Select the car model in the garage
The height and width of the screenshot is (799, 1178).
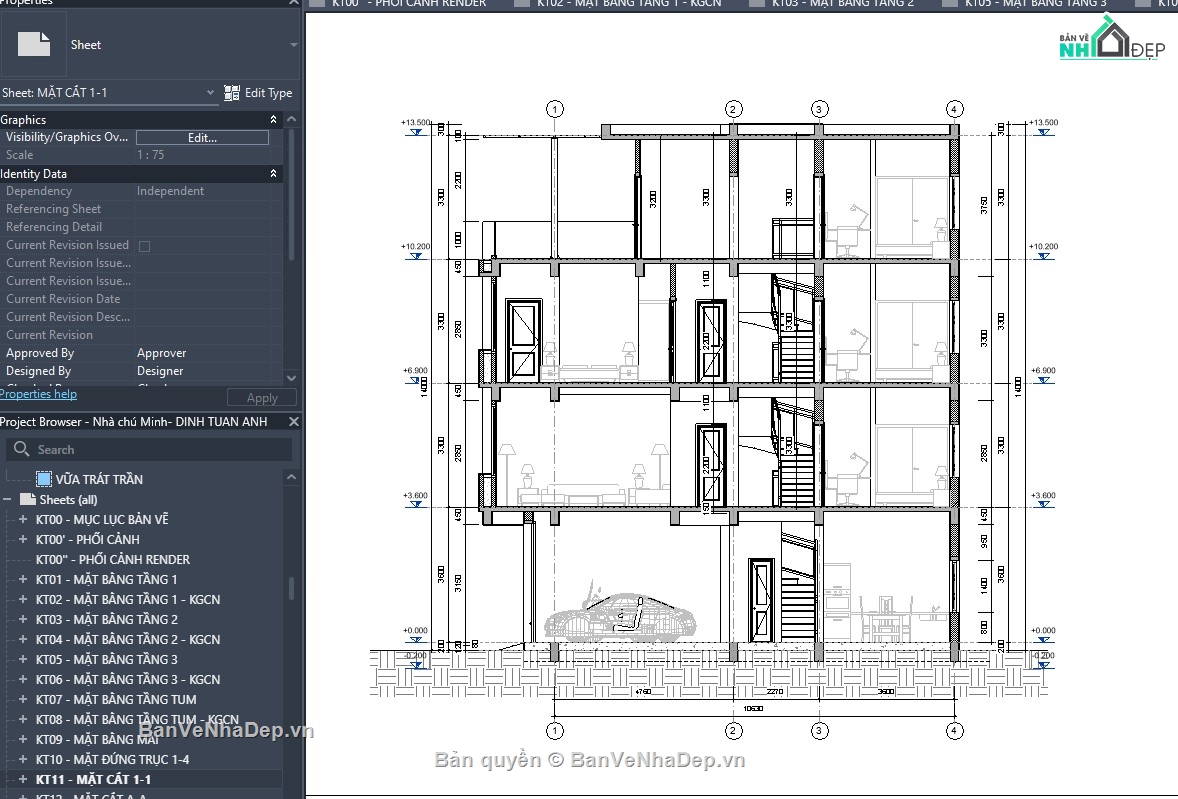point(620,615)
